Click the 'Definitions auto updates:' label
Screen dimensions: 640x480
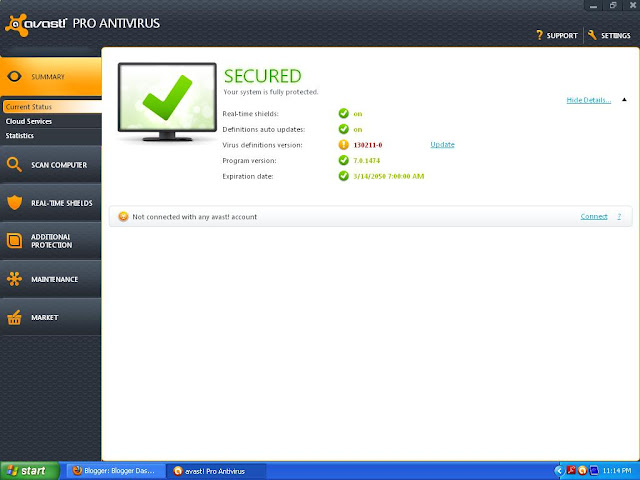(264, 129)
